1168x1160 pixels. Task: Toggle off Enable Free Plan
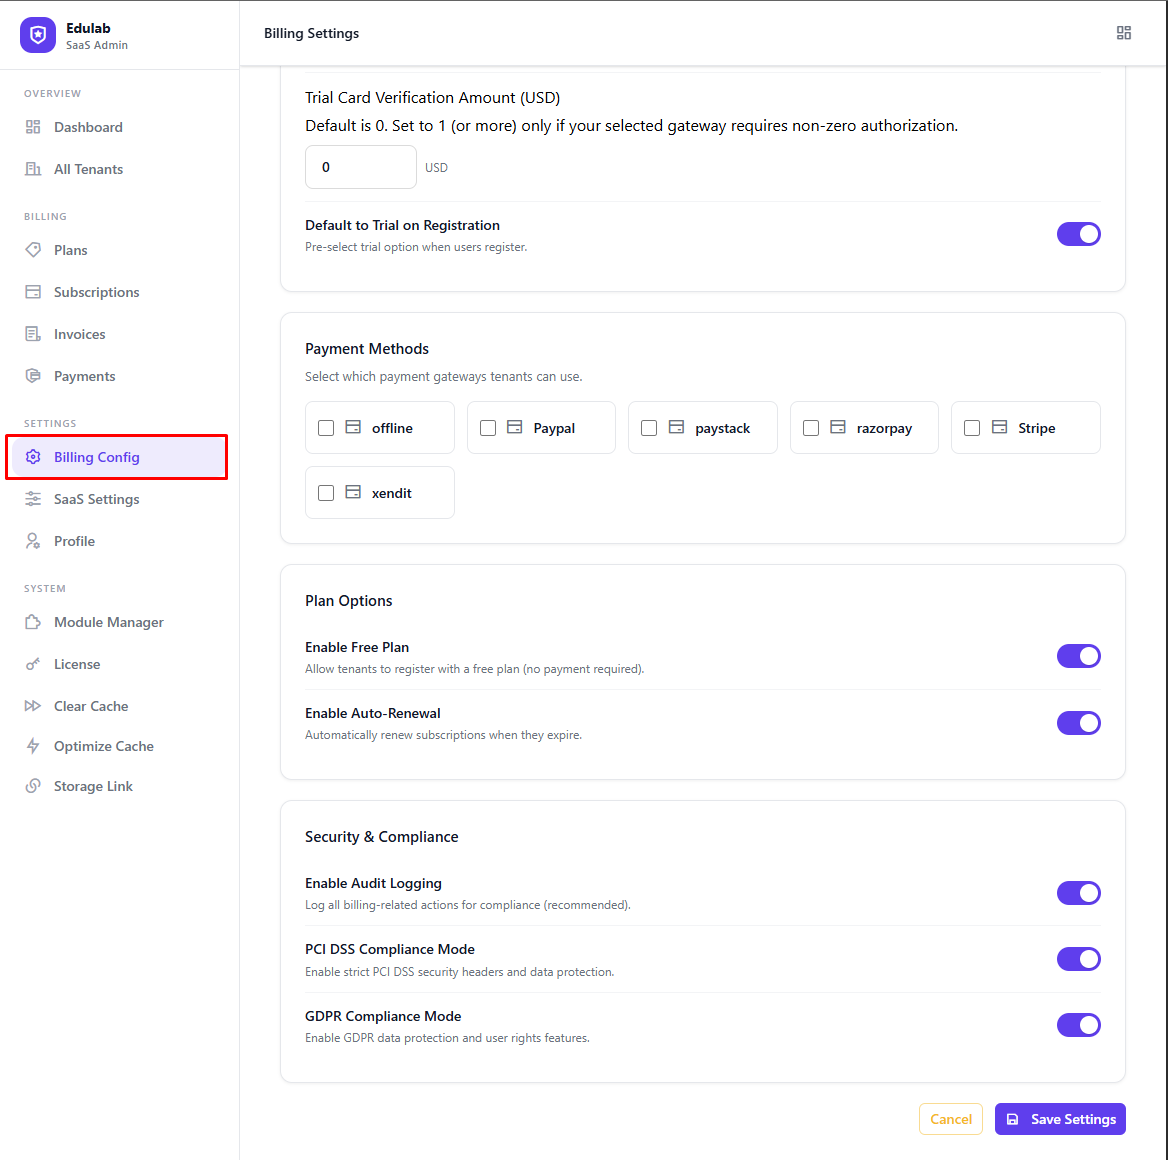point(1079,656)
